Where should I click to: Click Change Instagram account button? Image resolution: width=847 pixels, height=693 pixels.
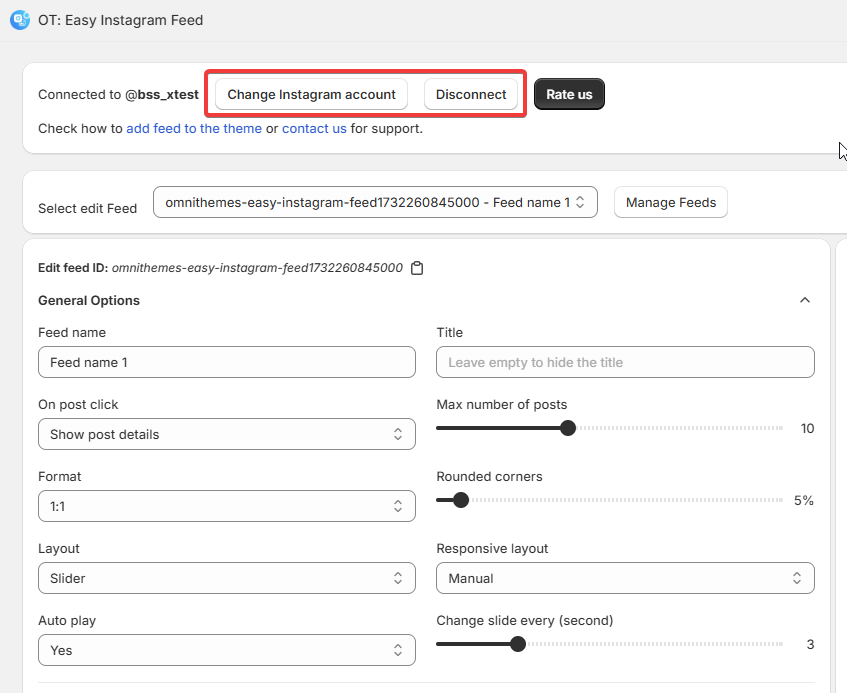point(311,94)
